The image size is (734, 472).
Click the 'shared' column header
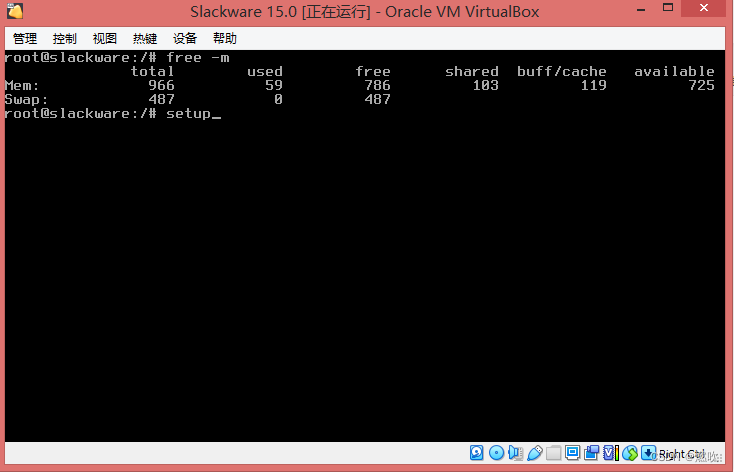(x=472, y=71)
